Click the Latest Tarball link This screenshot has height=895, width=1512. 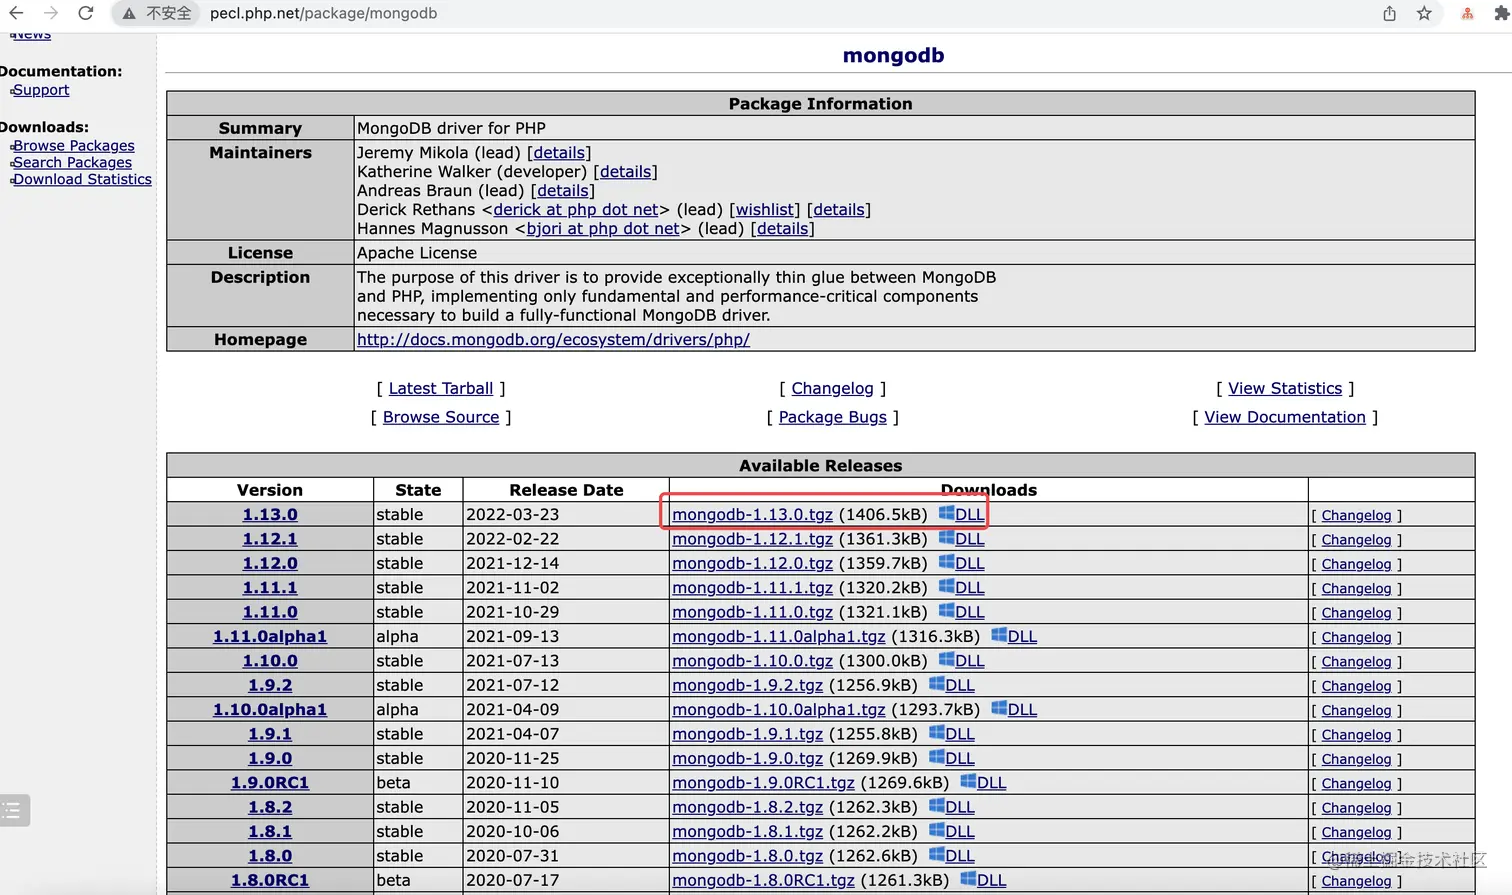tap(441, 389)
